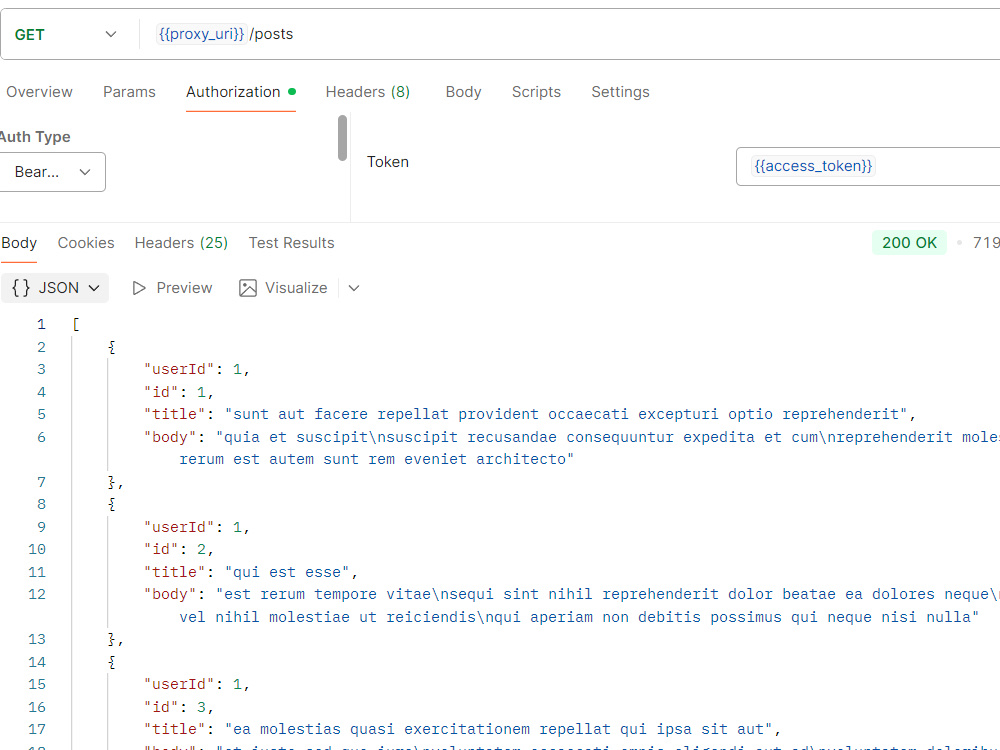Open the Scripts tab
This screenshot has height=750, width=1000.
click(536, 92)
